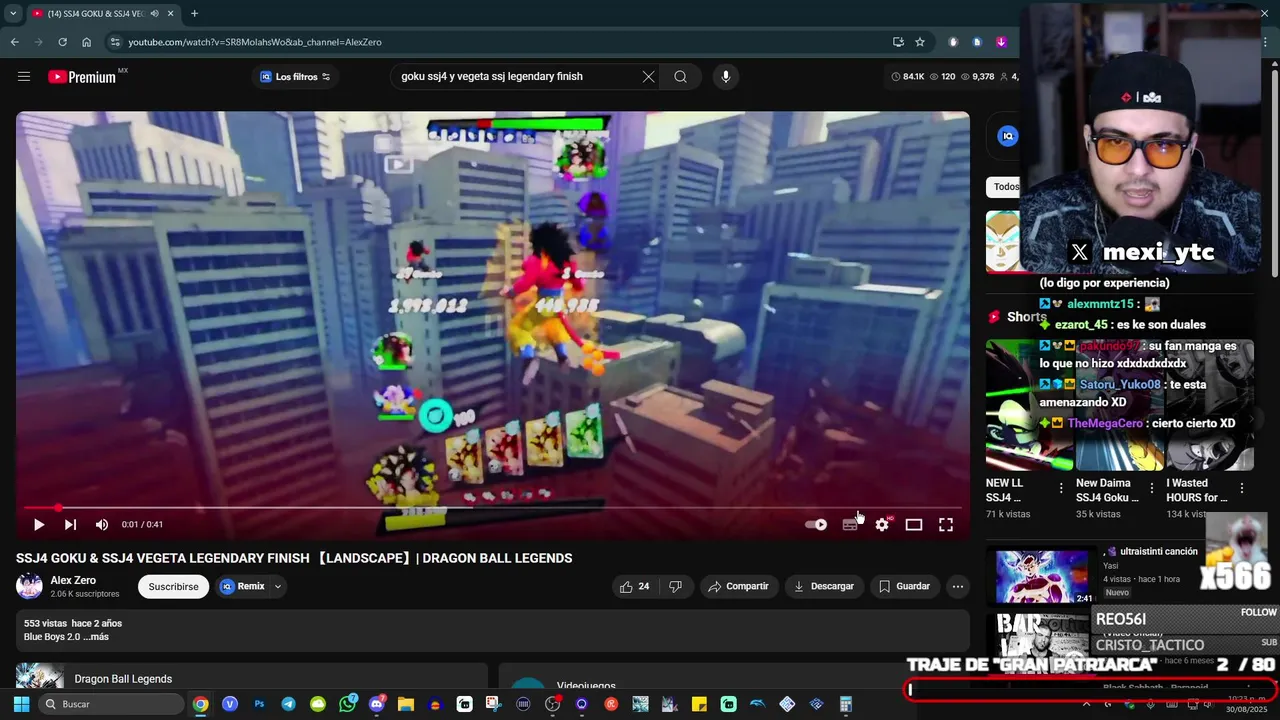This screenshot has height=720, width=1280.
Task: Open NEW LL SSJ4 short options menu
Action: coord(1061,489)
